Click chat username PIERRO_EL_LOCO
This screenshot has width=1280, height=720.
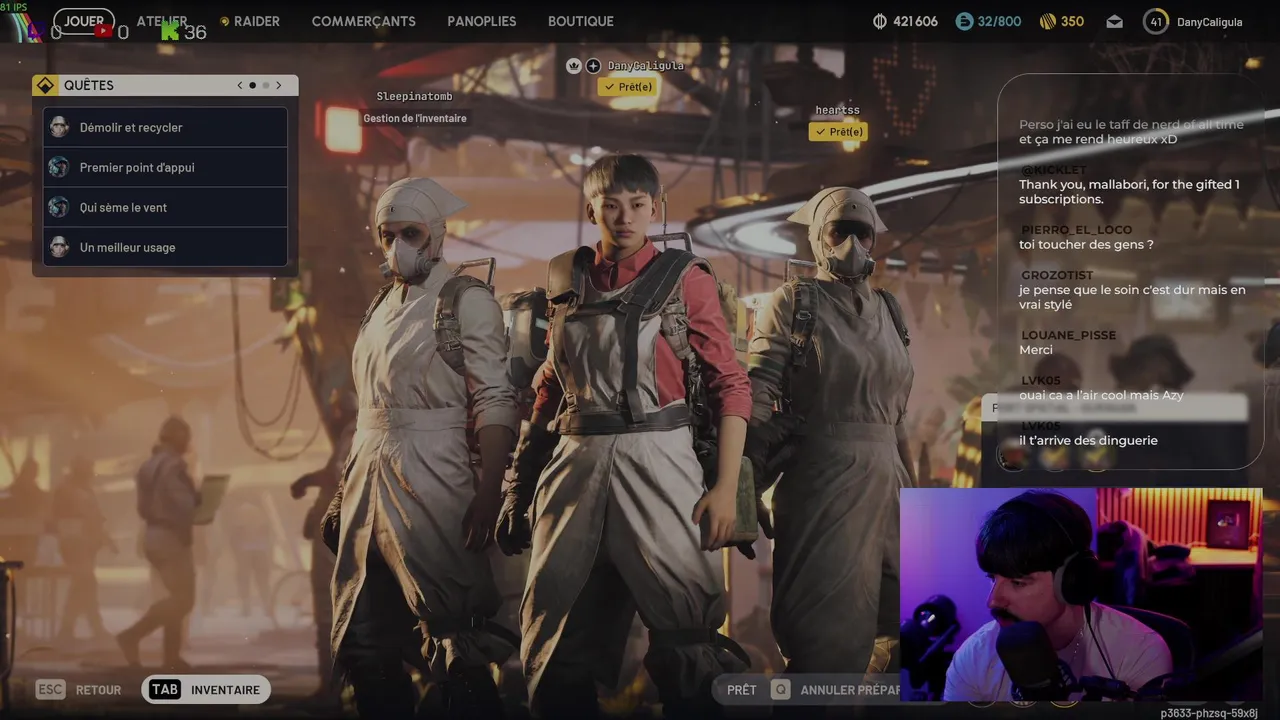pyautogui.click(x=1076, y=230)
